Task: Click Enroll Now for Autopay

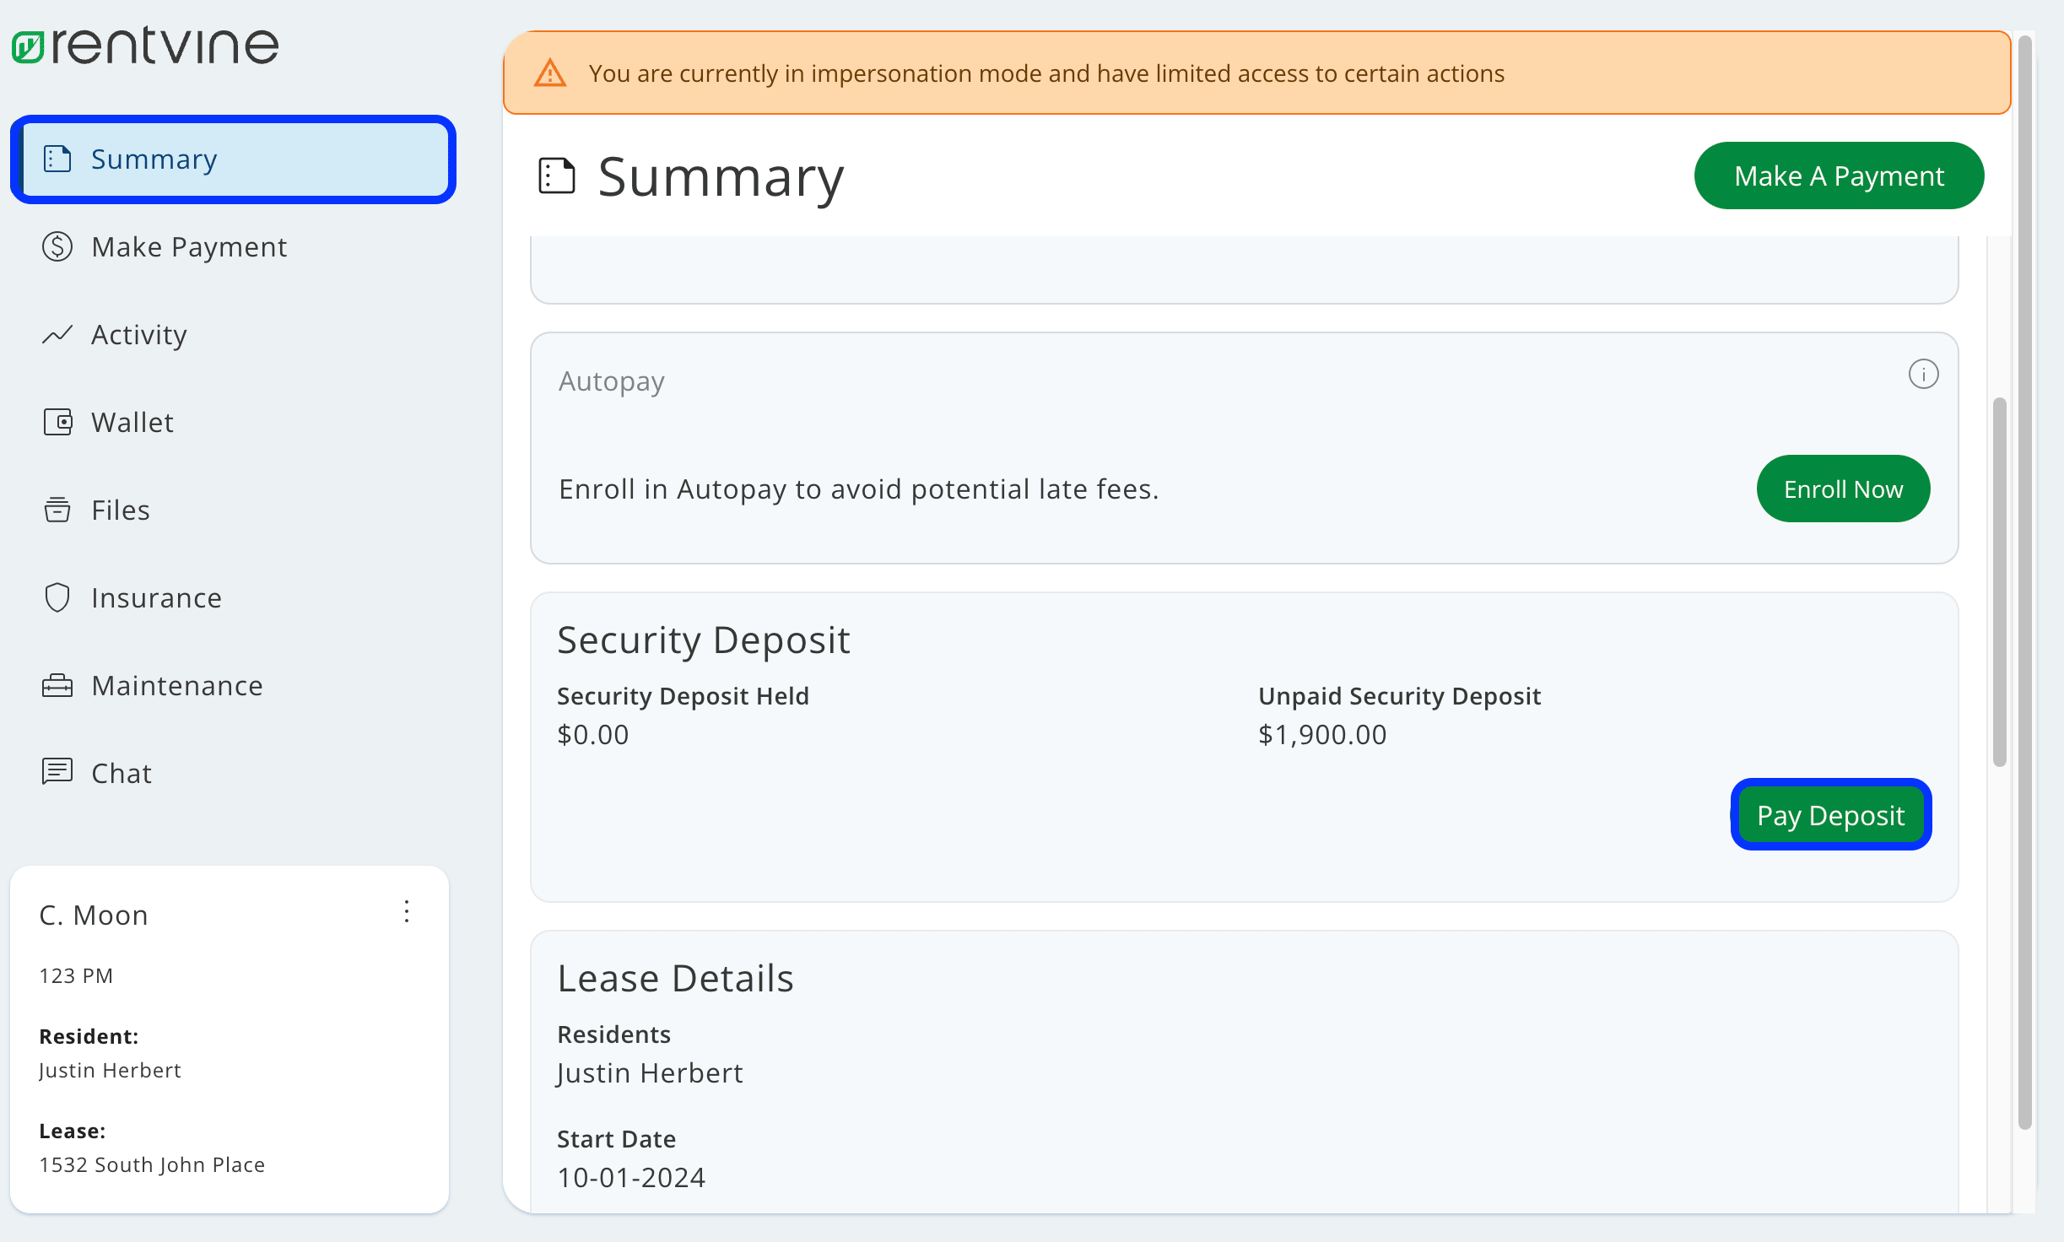Action: coord(1842,489)
